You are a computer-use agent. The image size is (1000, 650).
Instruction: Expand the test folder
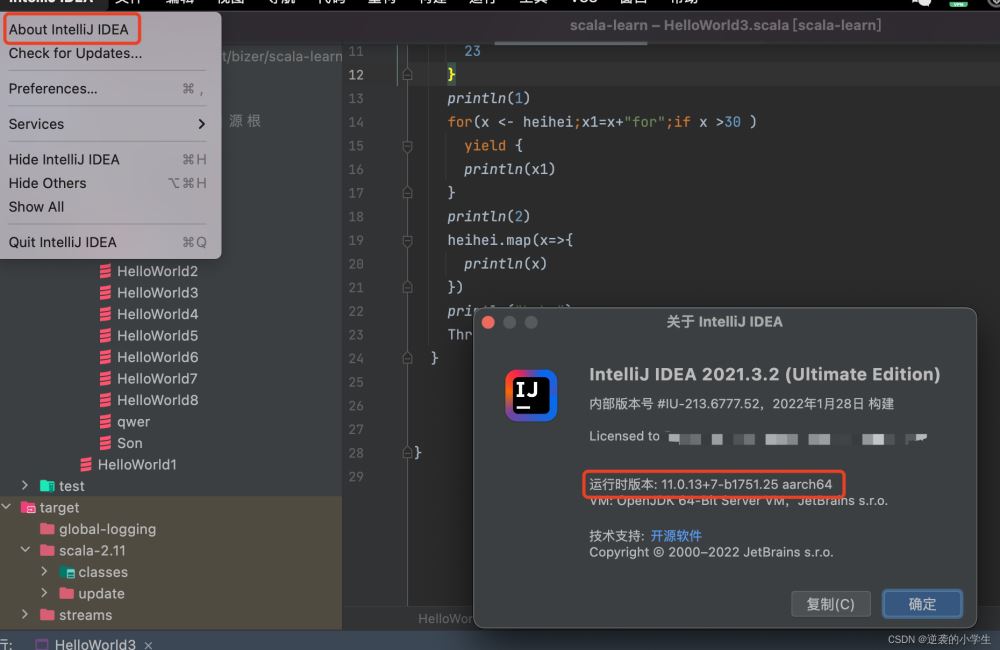pyautogui.click(x=25, y=486)
